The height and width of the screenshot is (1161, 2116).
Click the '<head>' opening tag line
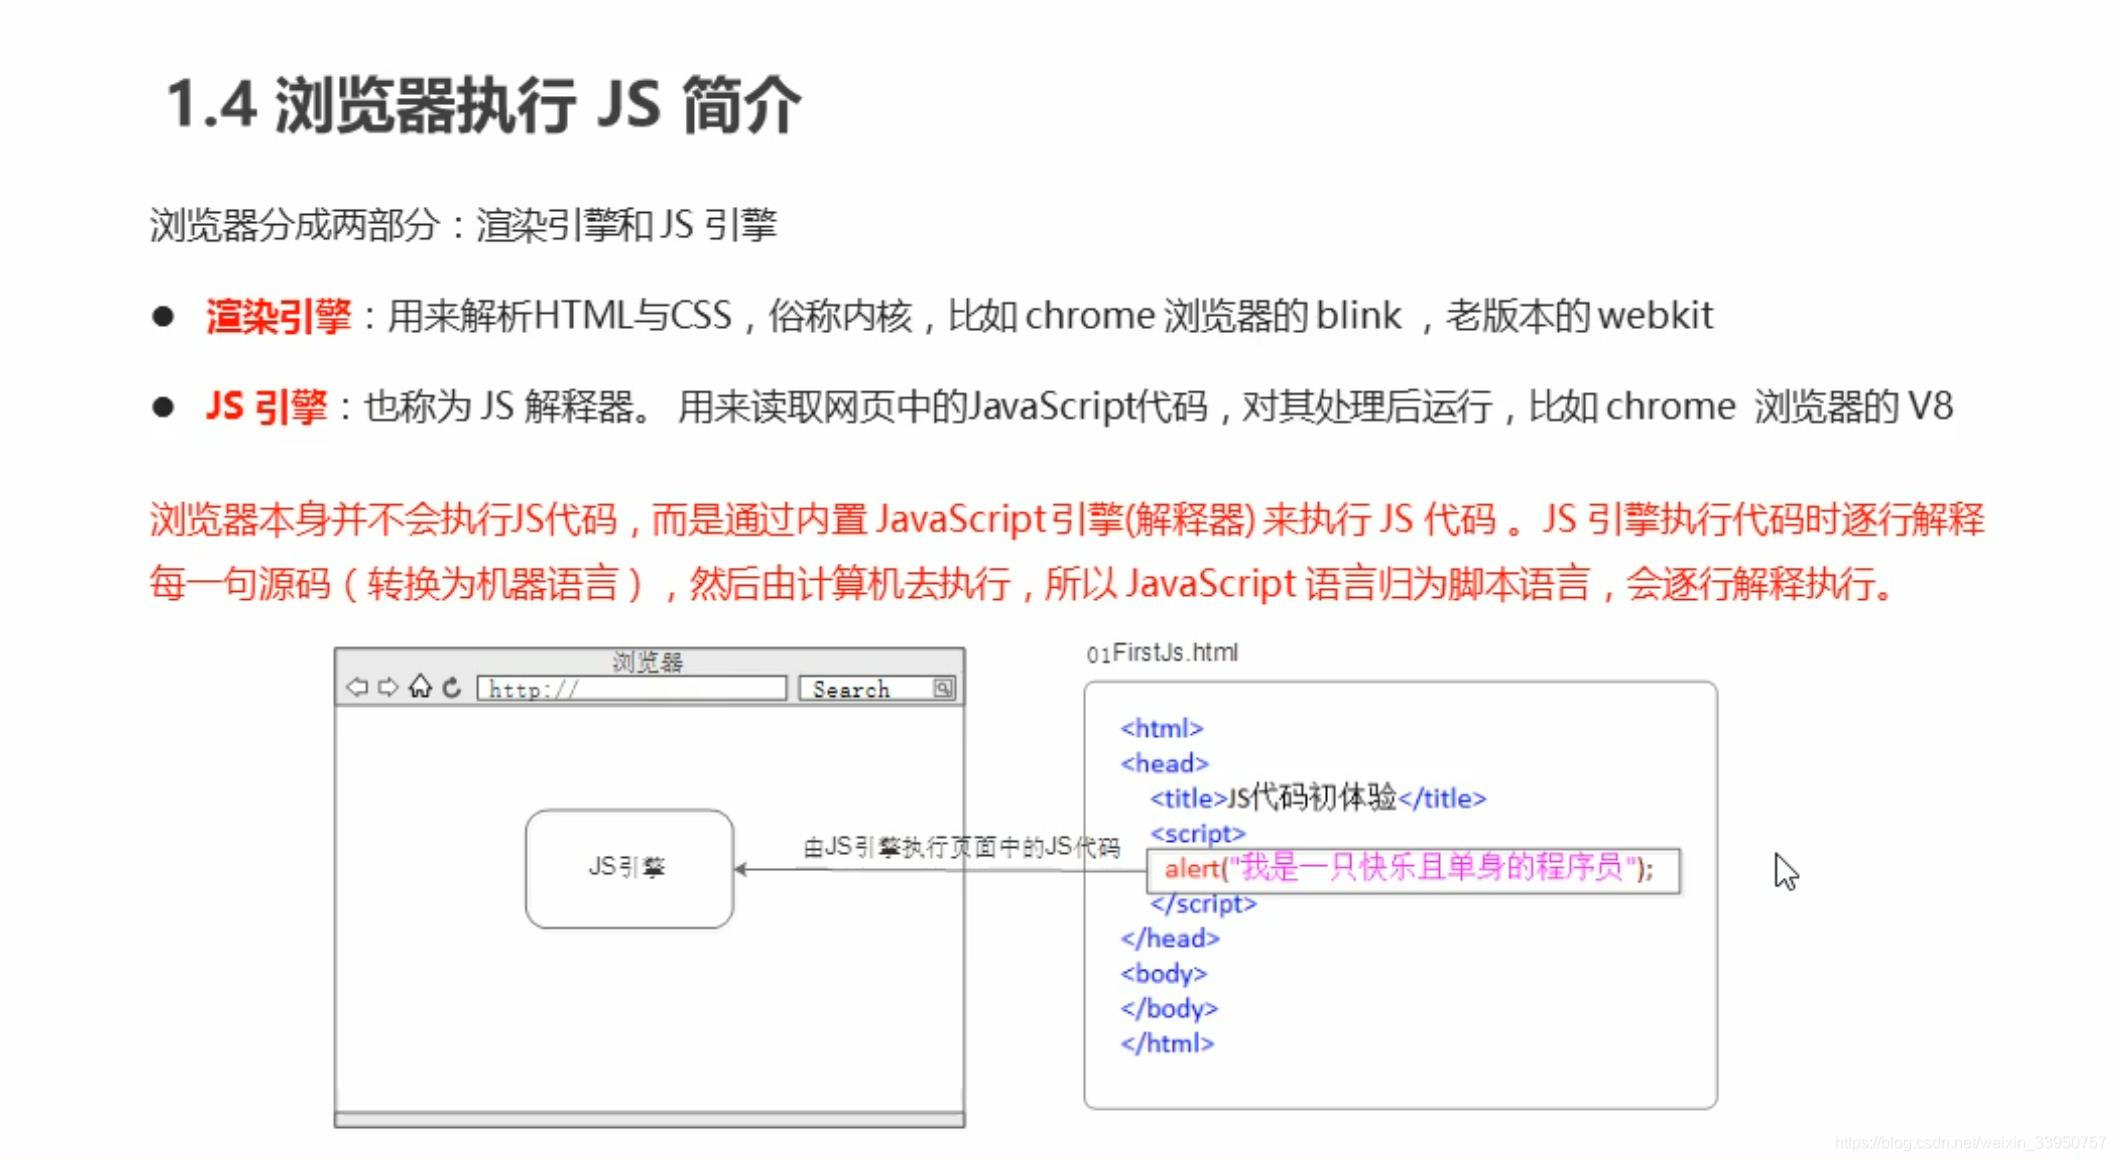(1165, 763)
